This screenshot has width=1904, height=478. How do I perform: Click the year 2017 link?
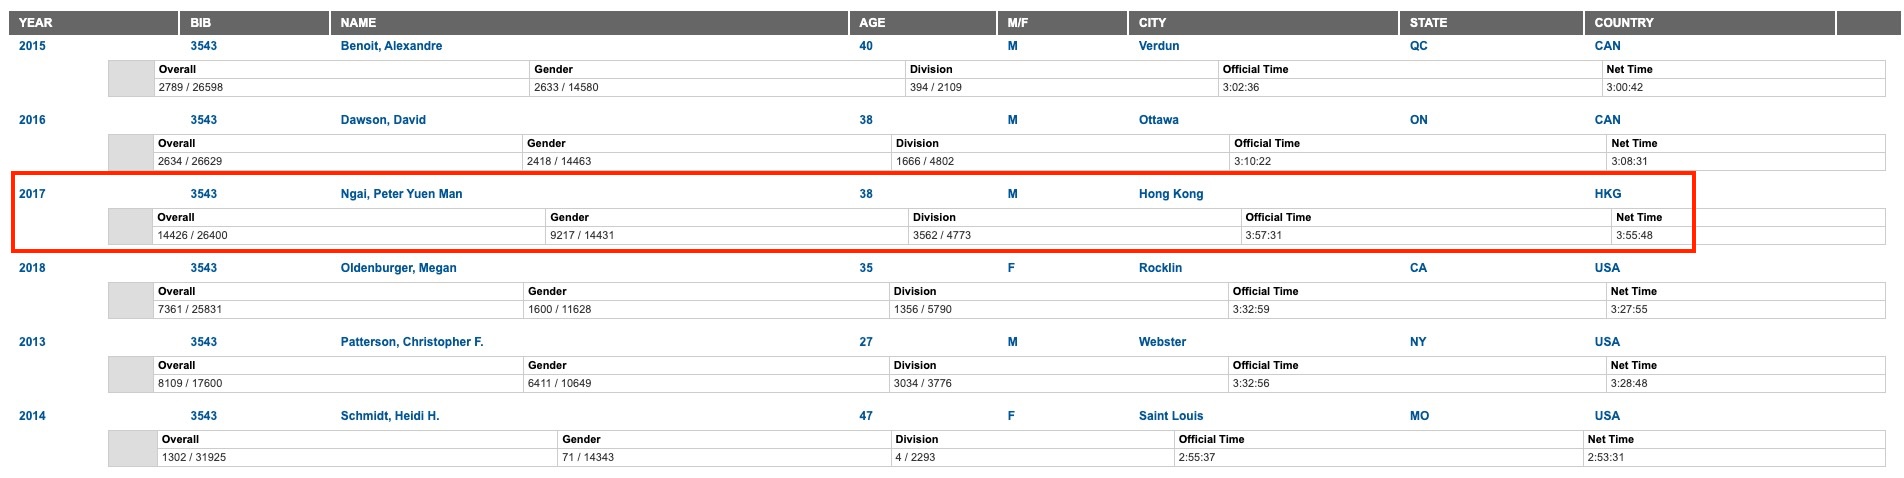32,194
